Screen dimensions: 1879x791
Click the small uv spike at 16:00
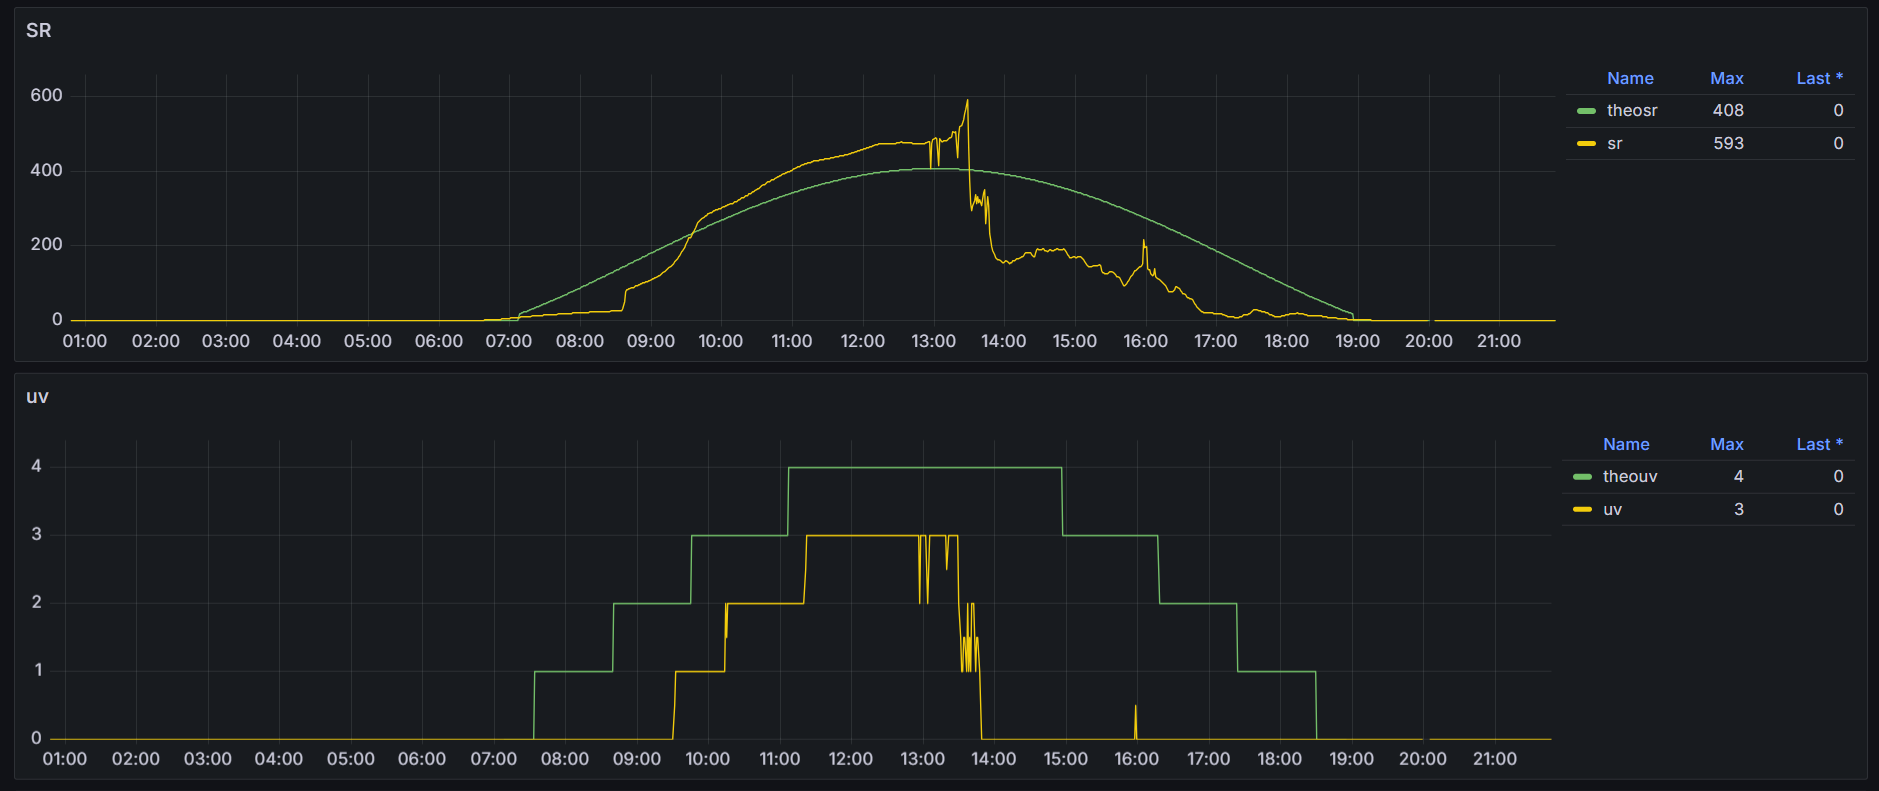pos(1135,720)
